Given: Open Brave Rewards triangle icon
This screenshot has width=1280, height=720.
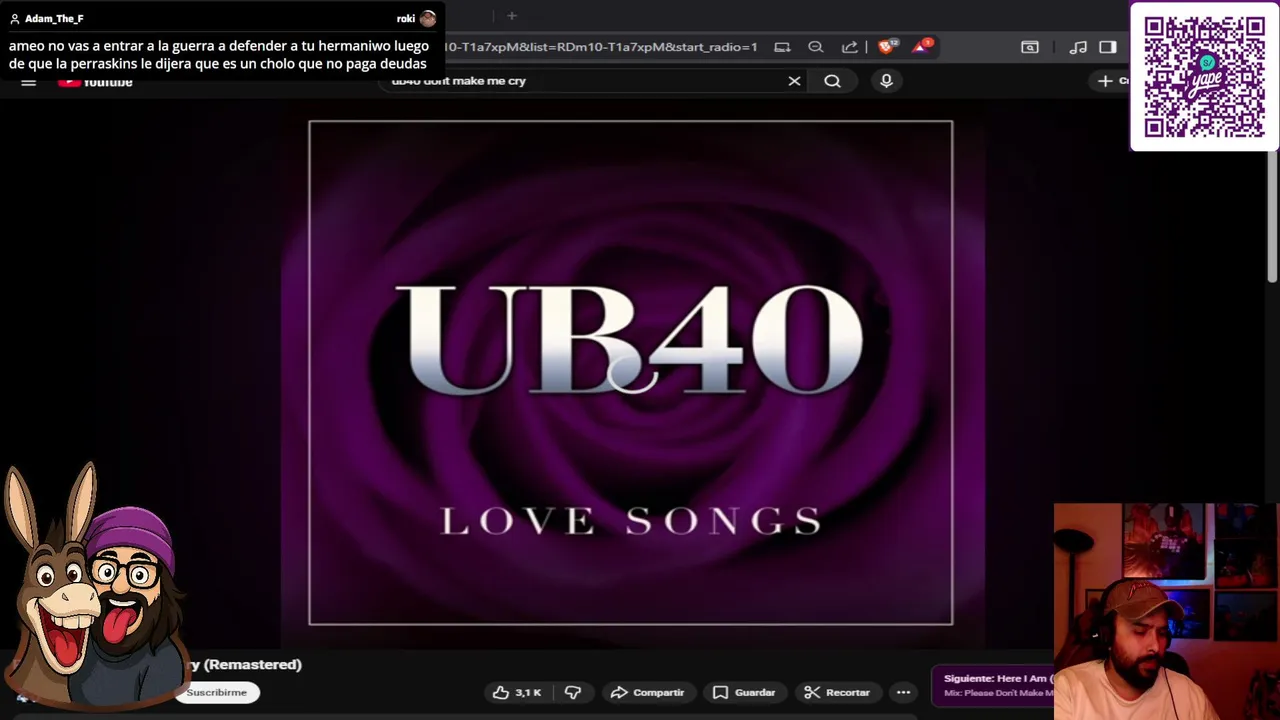Looking at the screenshot, I should (x=921, y=46).
